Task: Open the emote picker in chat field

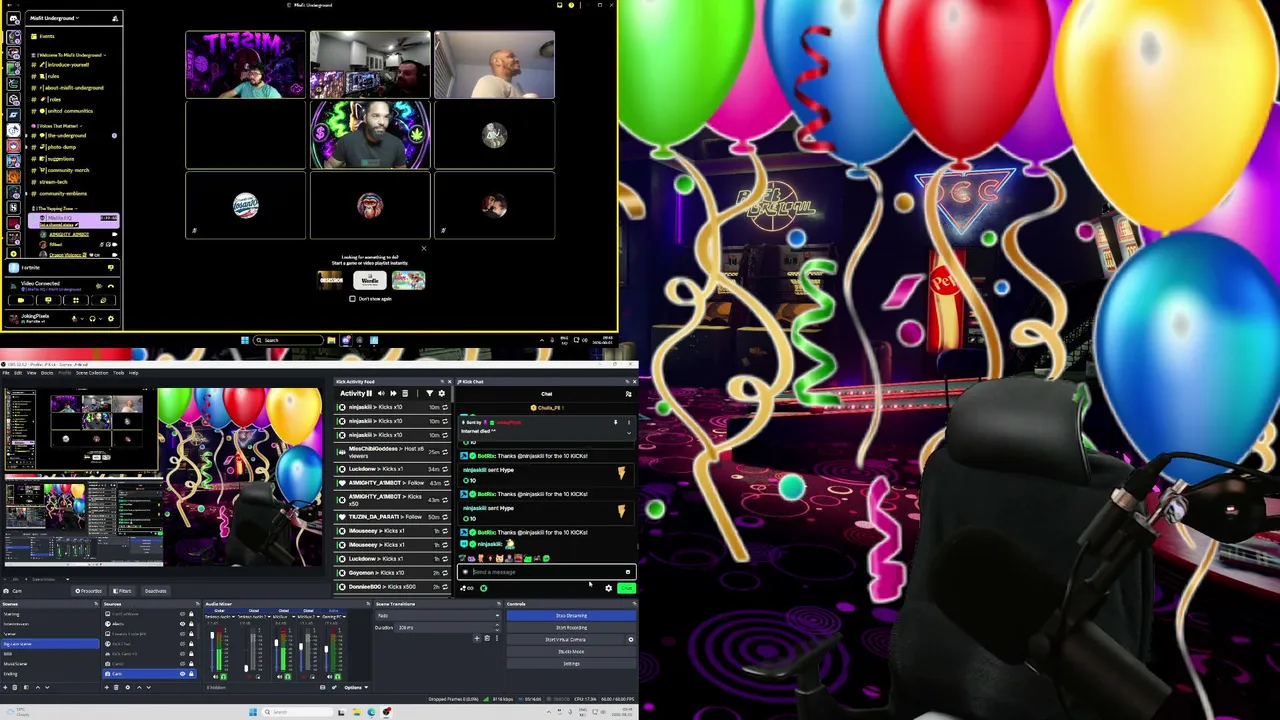Action: coord(628,572)
